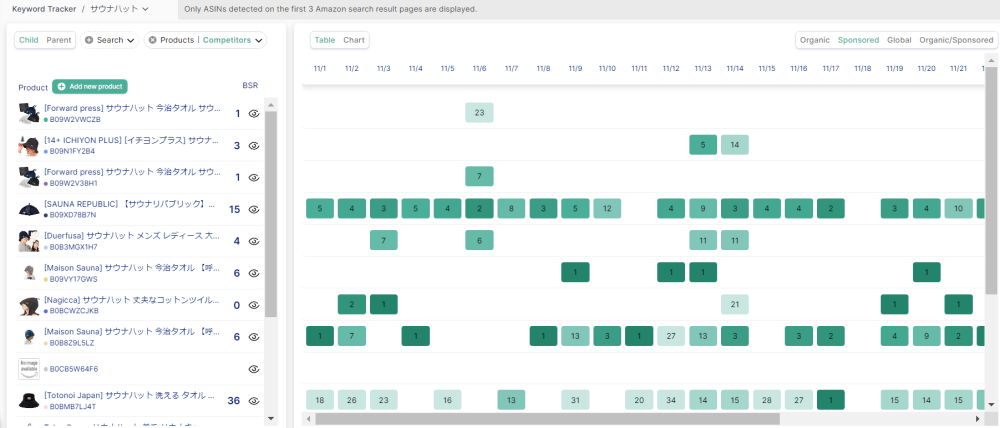Click eye icon for B0CB5W64F6 product
This screenshot has height=428, width=1000.
[254, 369]
